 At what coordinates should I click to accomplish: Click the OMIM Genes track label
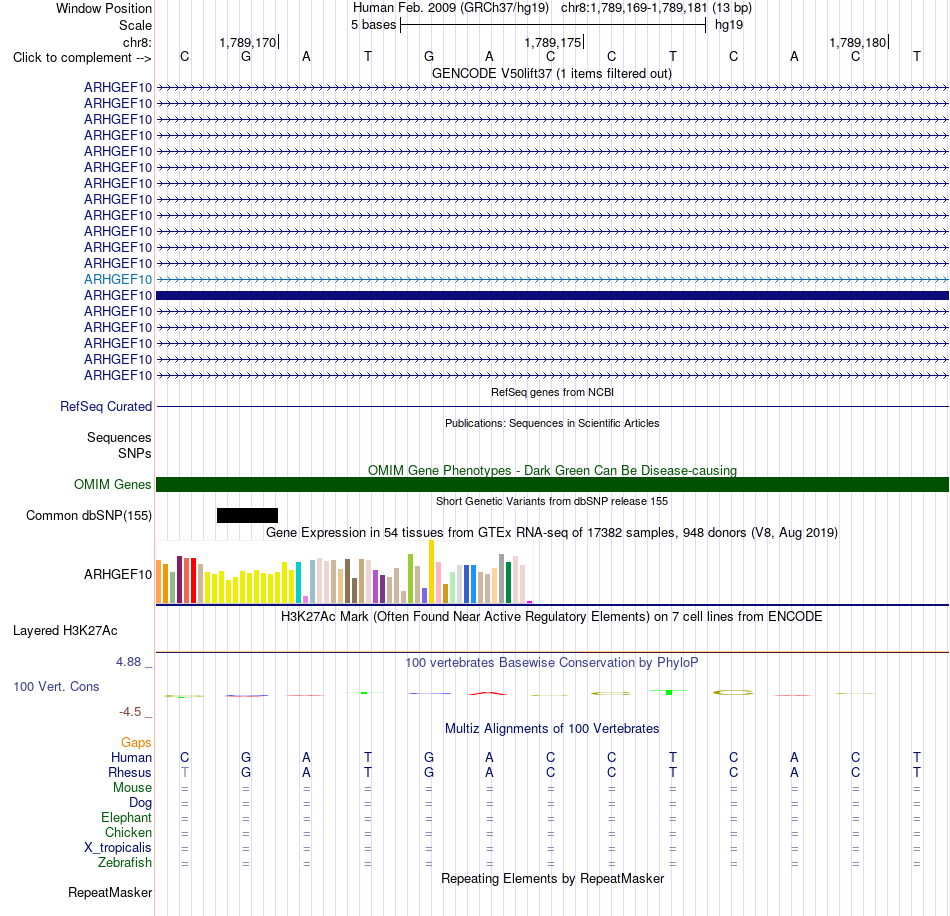point(112,485)
